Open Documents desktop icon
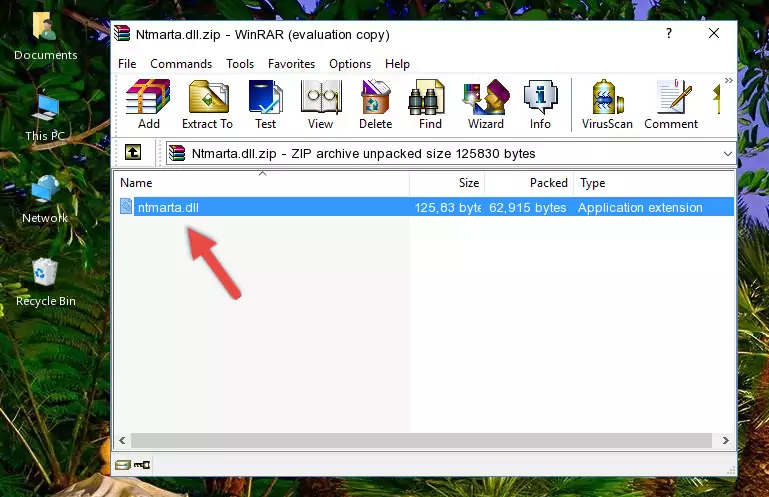 coord(46,36)
